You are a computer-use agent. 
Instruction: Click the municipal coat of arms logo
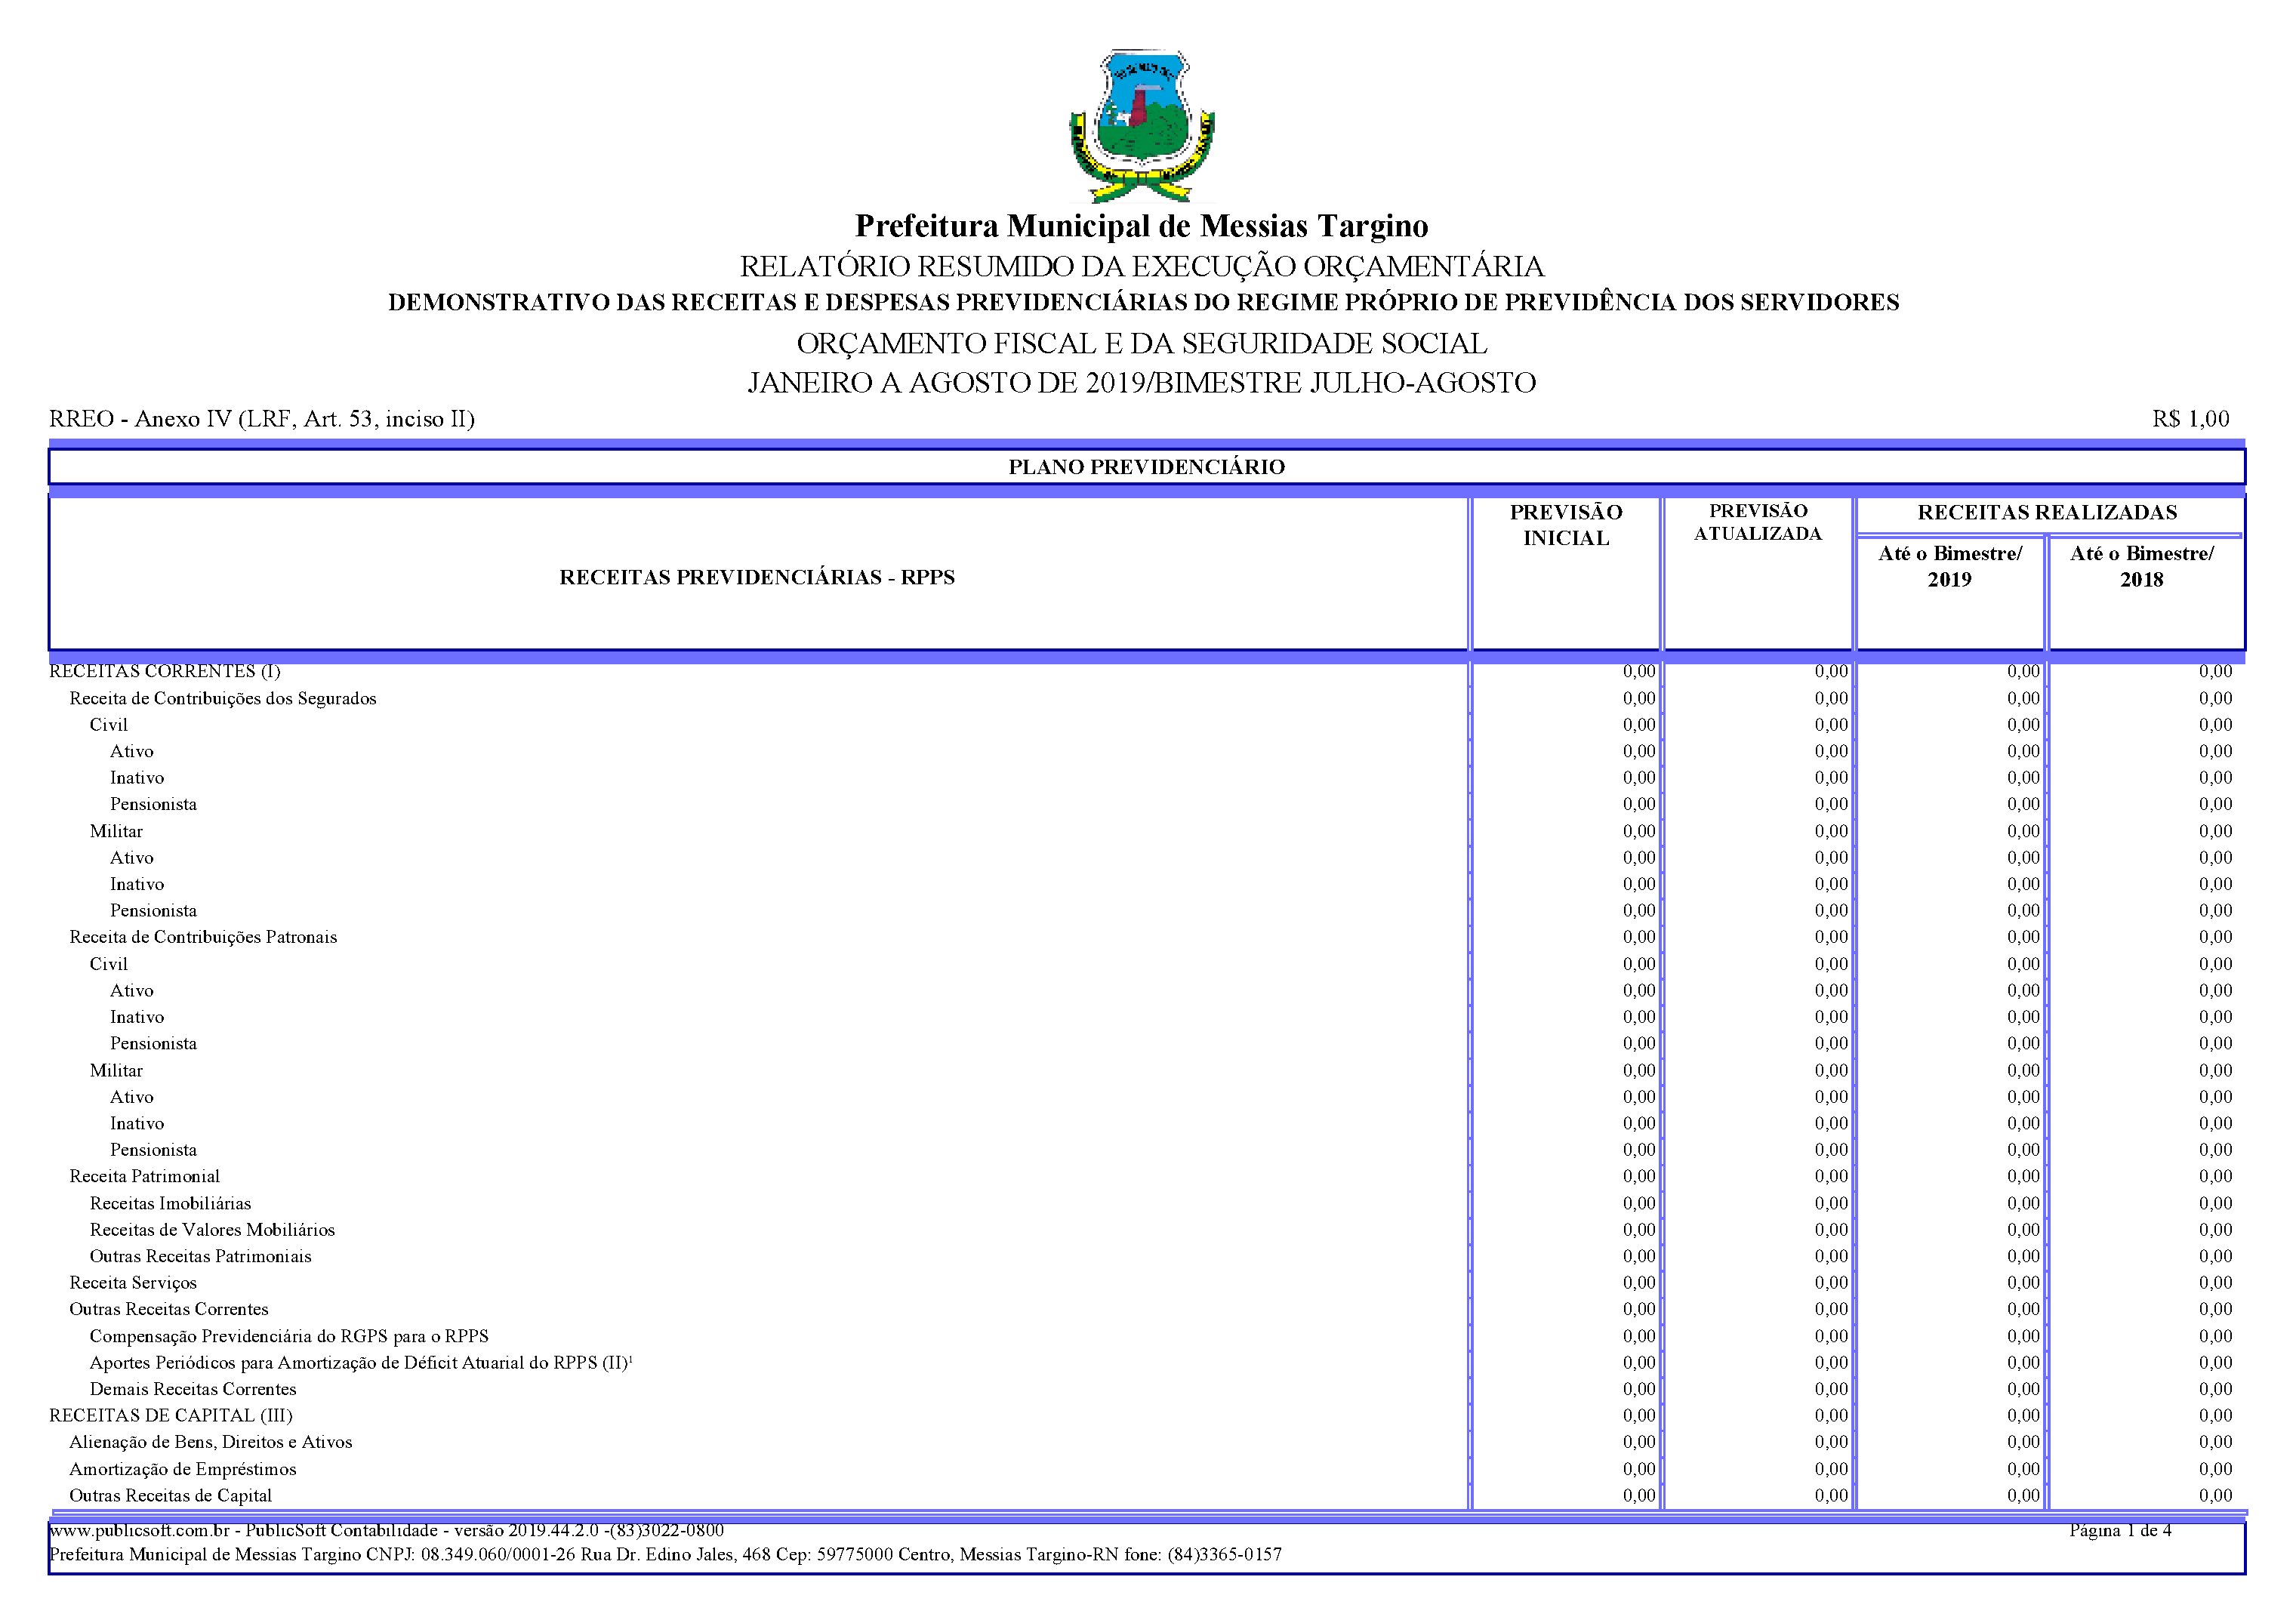(1141, 125)
